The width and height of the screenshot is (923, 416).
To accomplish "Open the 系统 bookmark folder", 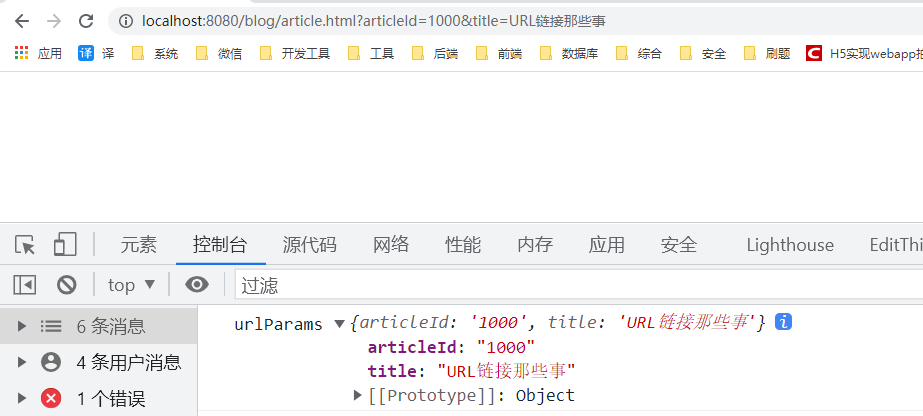I will click(155, 54).
